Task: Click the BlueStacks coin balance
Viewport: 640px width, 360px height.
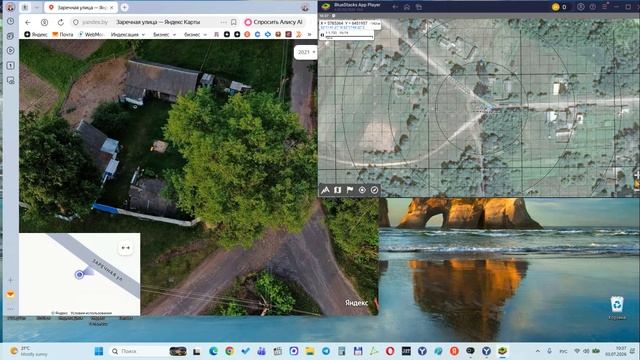Action: pyautogui.click(x=559, y=7)
